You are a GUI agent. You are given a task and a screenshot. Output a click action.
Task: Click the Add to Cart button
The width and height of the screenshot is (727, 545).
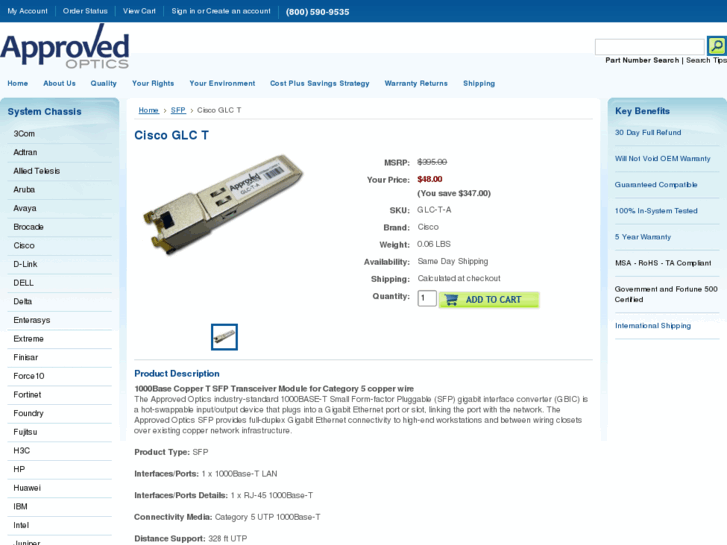[489, 300]
